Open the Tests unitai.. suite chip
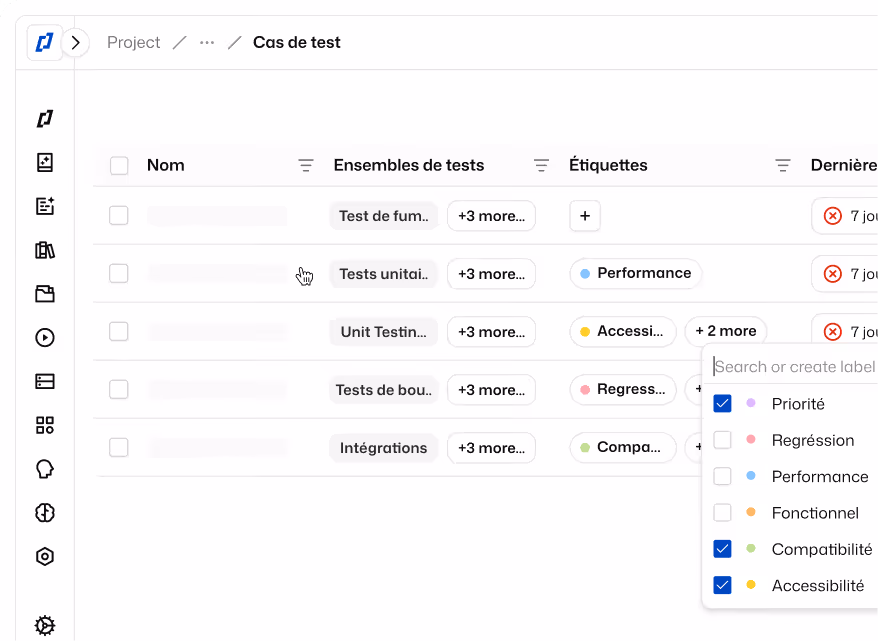The image size is (878, 641). tap(384, 274)
